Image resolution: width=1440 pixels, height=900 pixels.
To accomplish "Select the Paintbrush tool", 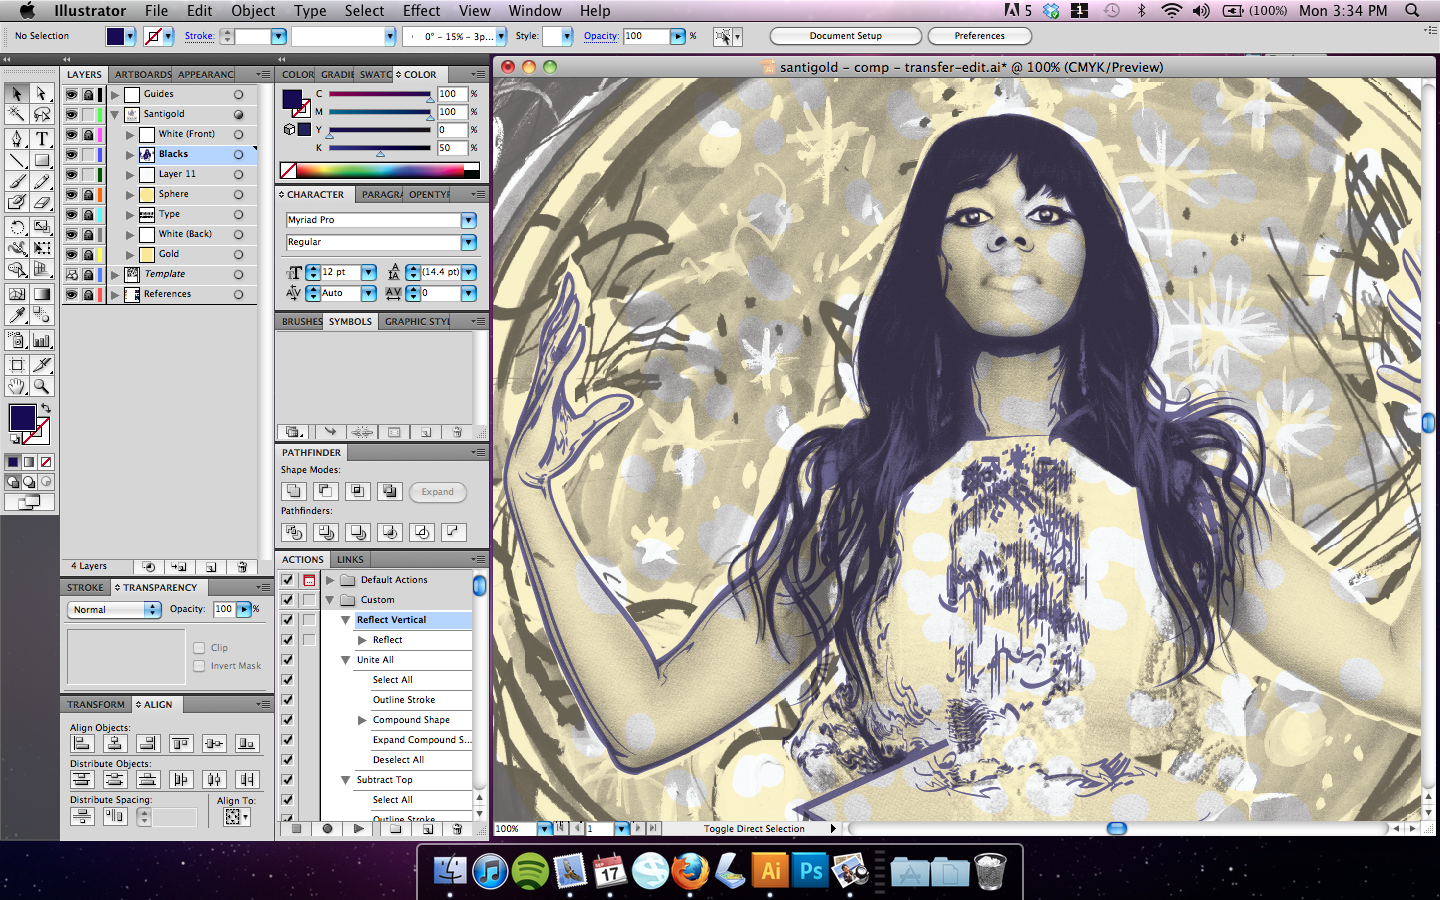I will coord(17,181).
